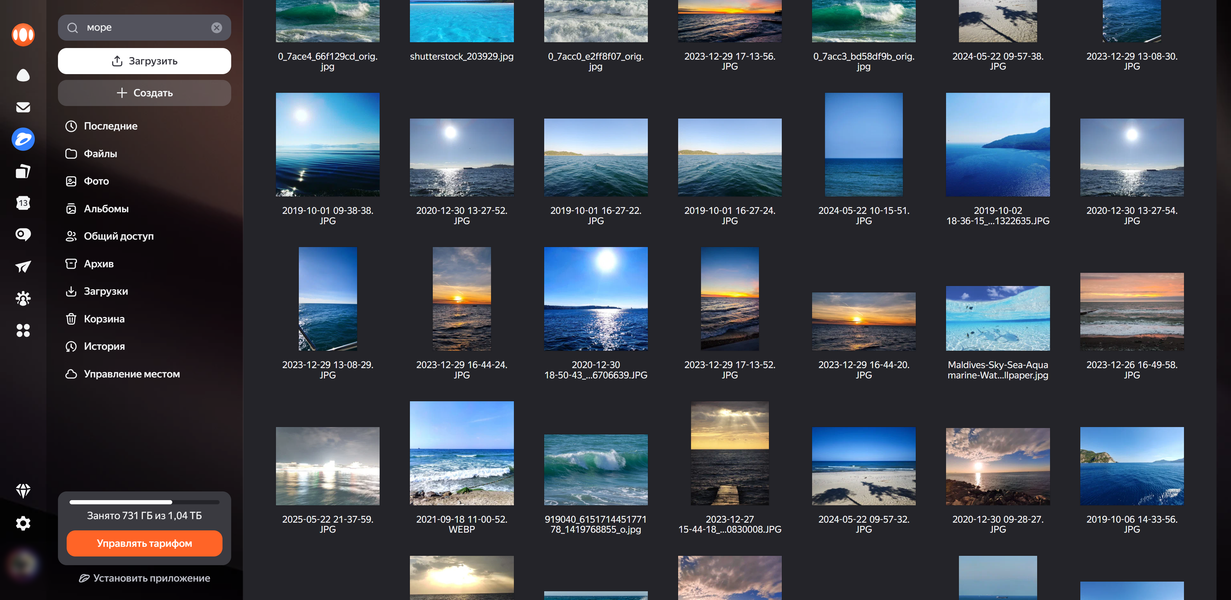
Task: Select thumbnail 2020-12-30 09-28-27.JPG
Action: point(997,466)
